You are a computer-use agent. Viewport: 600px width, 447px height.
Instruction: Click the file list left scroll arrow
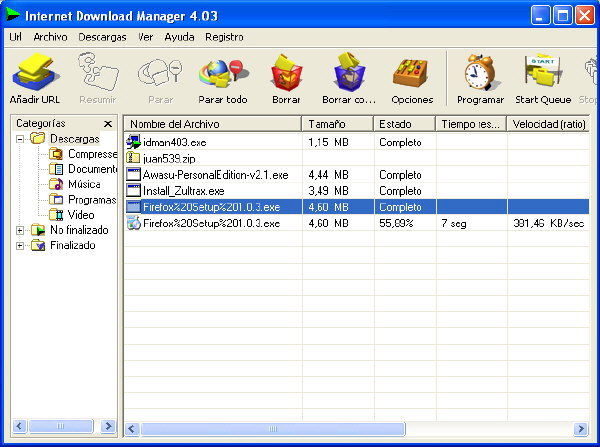[x=132, y=429]
